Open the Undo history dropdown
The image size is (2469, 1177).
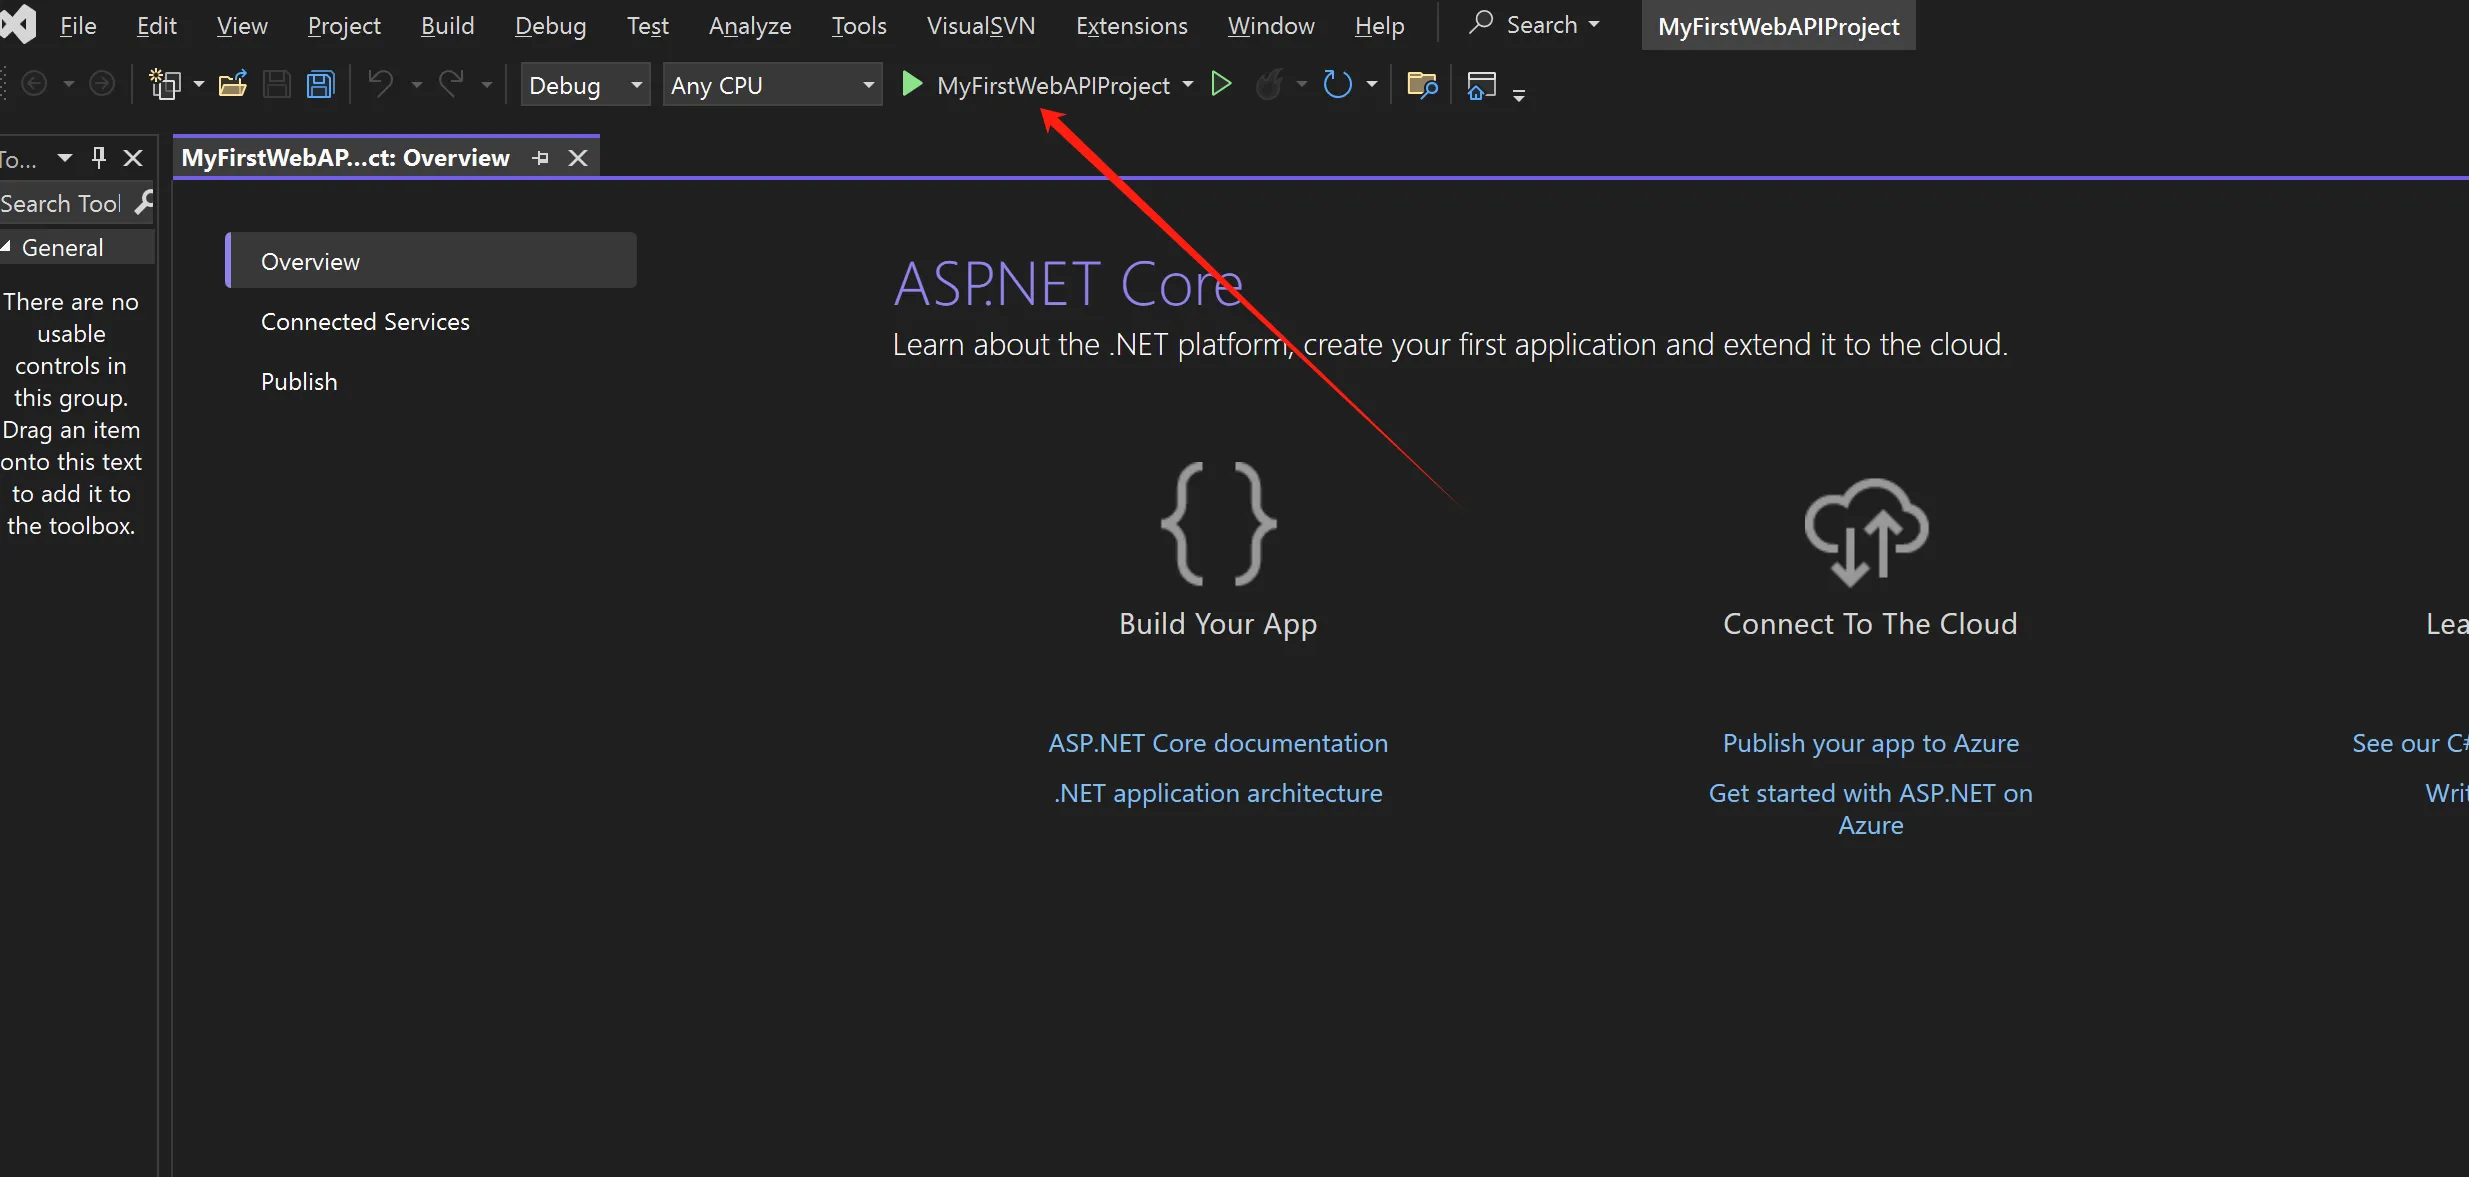416,85
